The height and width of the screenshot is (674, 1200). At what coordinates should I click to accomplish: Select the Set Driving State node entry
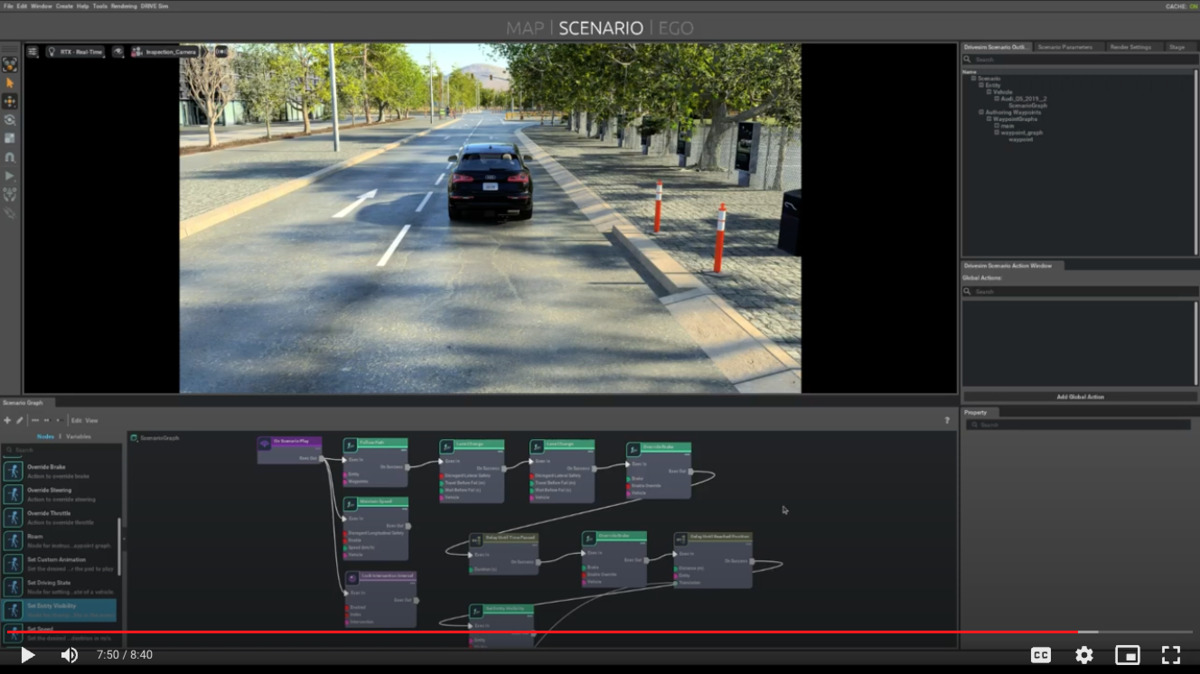coord(59,584)
